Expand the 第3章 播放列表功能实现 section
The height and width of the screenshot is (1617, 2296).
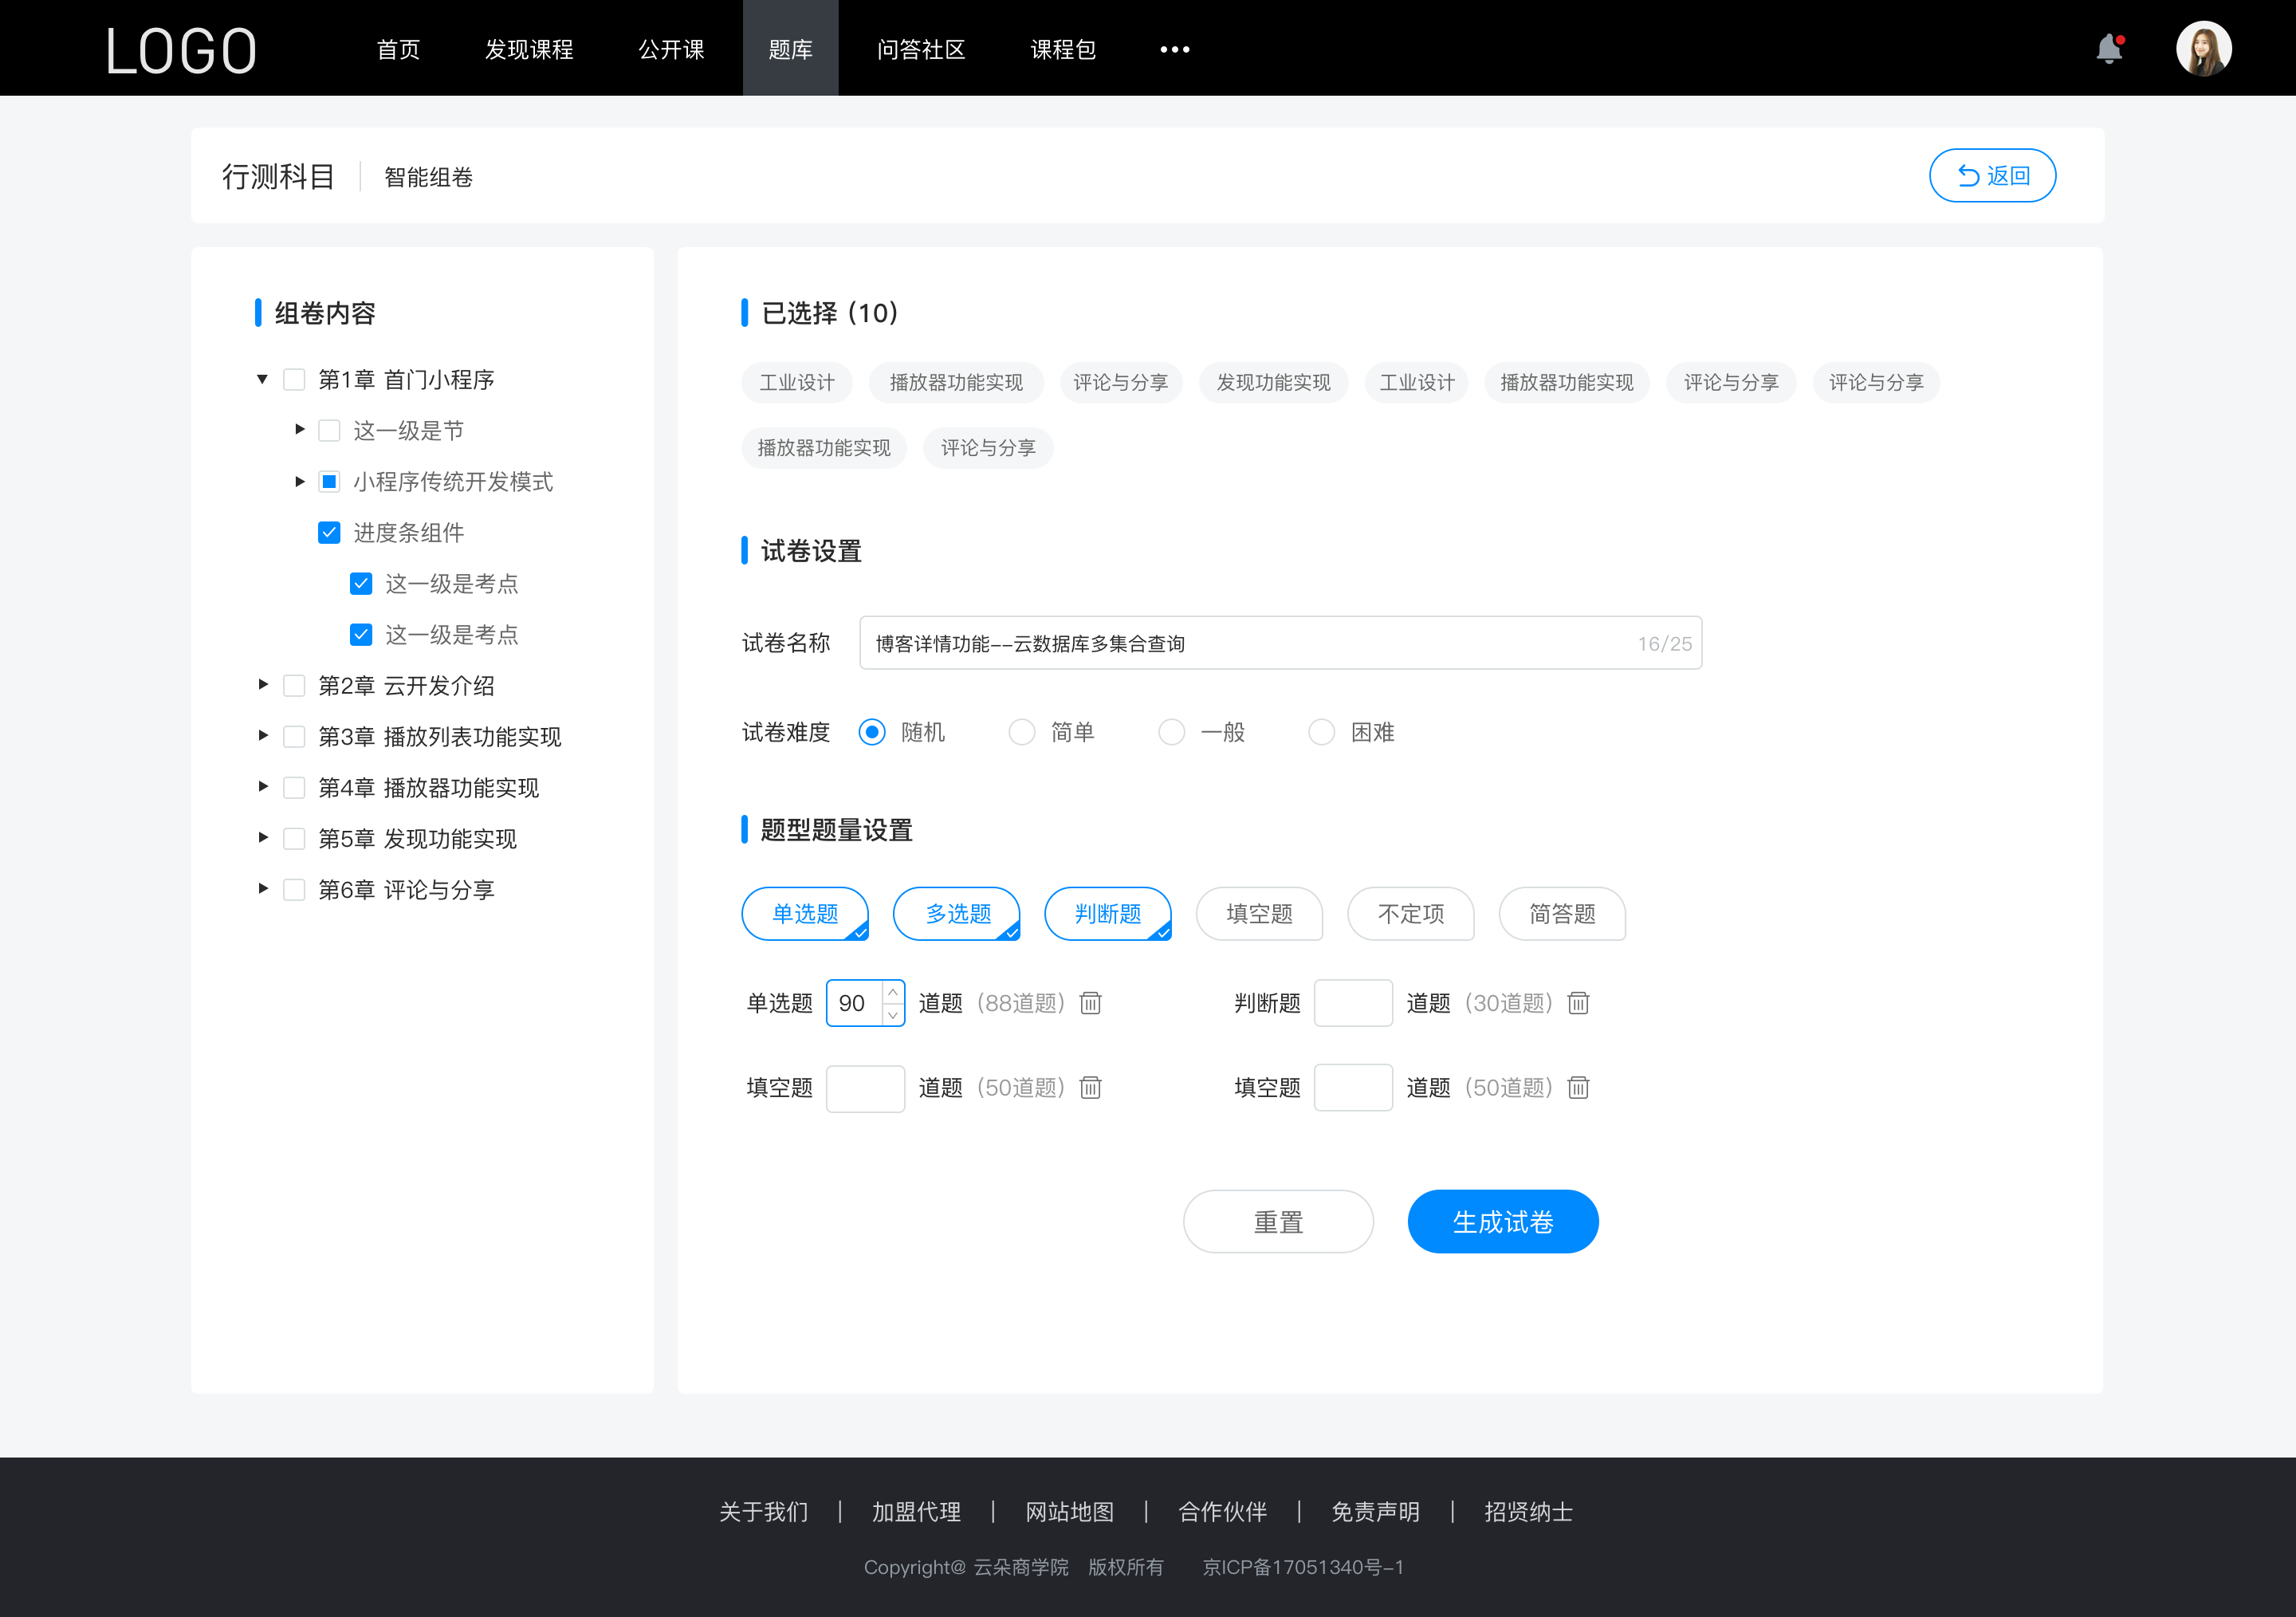coord(261,737)
